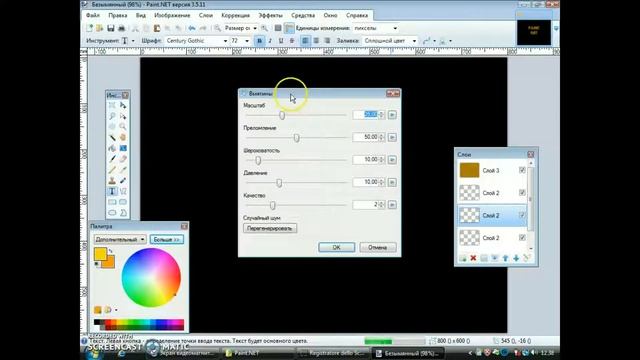Delete layer with red X icon

point(473,258)
